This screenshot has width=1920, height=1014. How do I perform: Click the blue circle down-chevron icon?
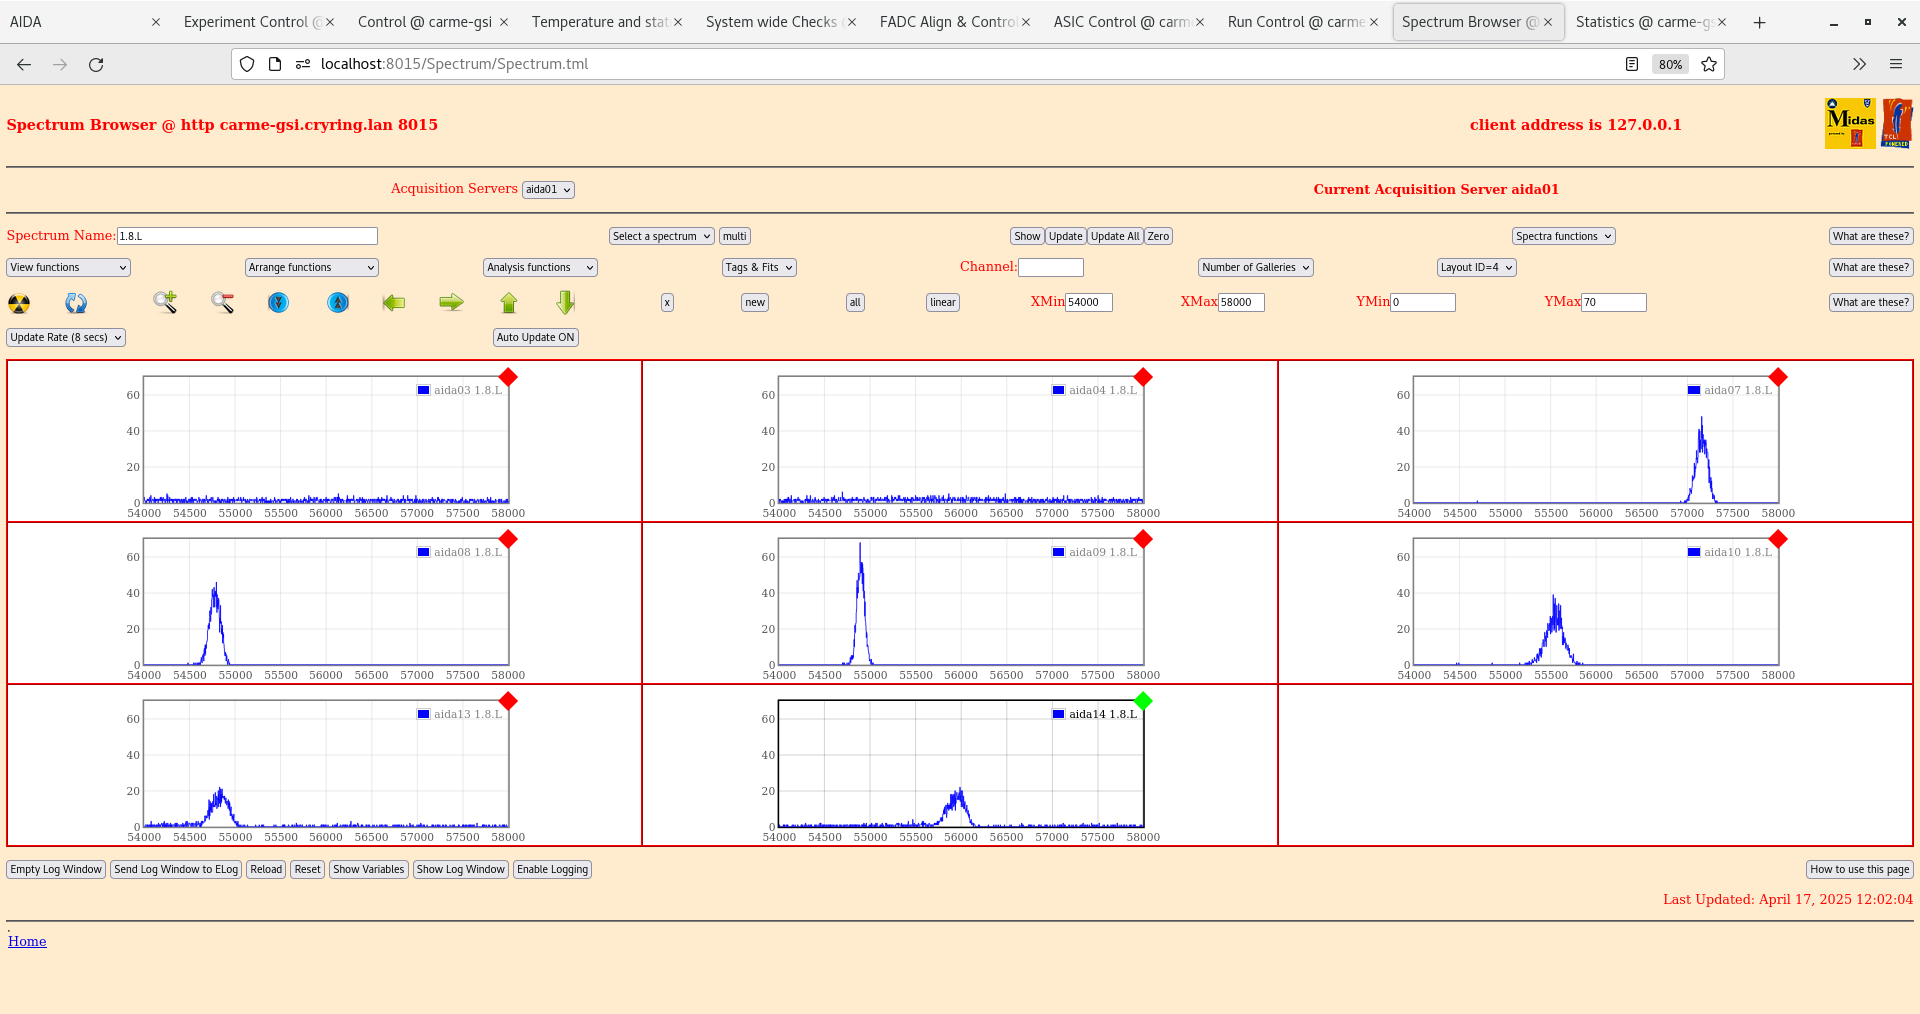[279, 302]
